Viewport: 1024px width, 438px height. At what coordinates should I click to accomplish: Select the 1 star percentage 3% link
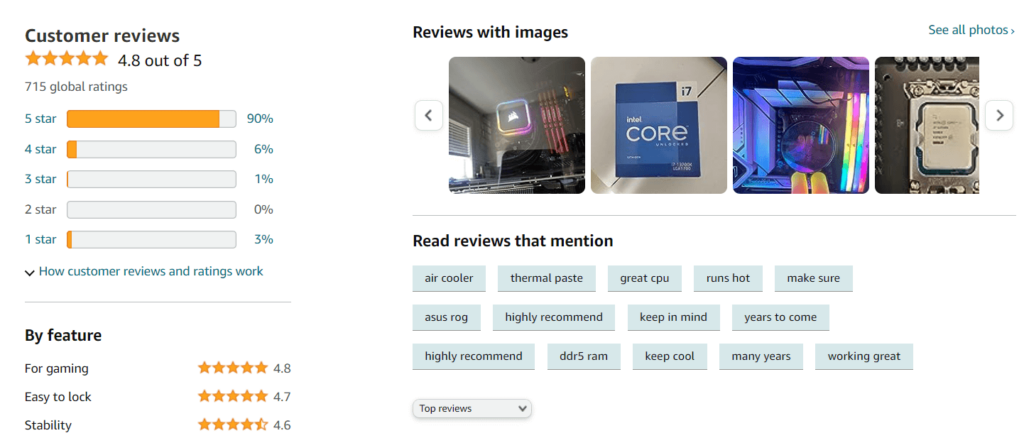pyautogui.click(x=263, y=239)
